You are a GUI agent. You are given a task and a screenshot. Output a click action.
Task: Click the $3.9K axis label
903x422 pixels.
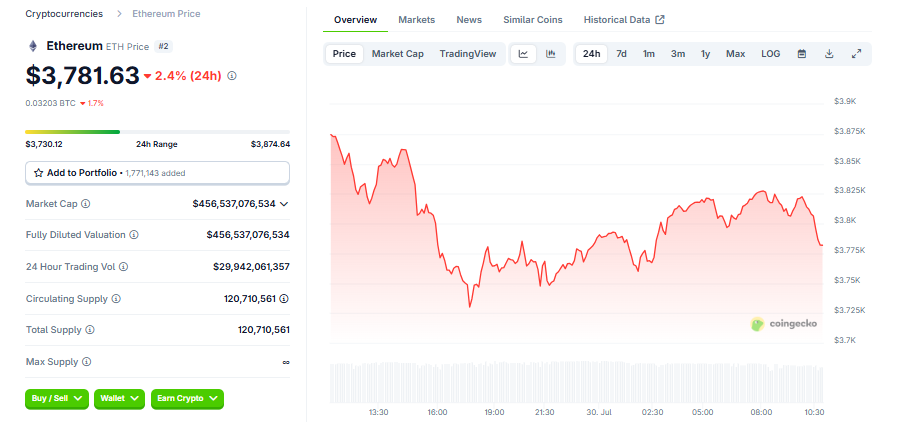click(x=845, y=101)
